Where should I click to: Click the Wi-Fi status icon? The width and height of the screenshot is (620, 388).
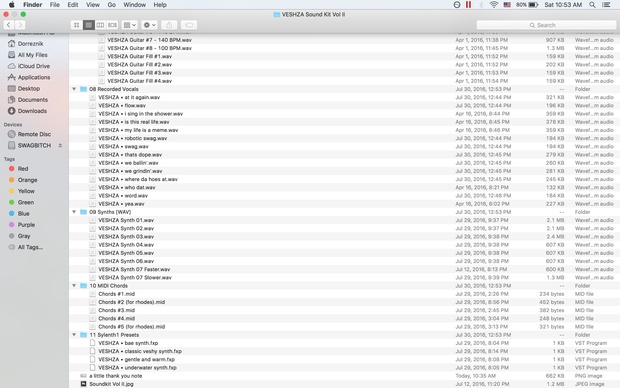[x=493, y=5]
